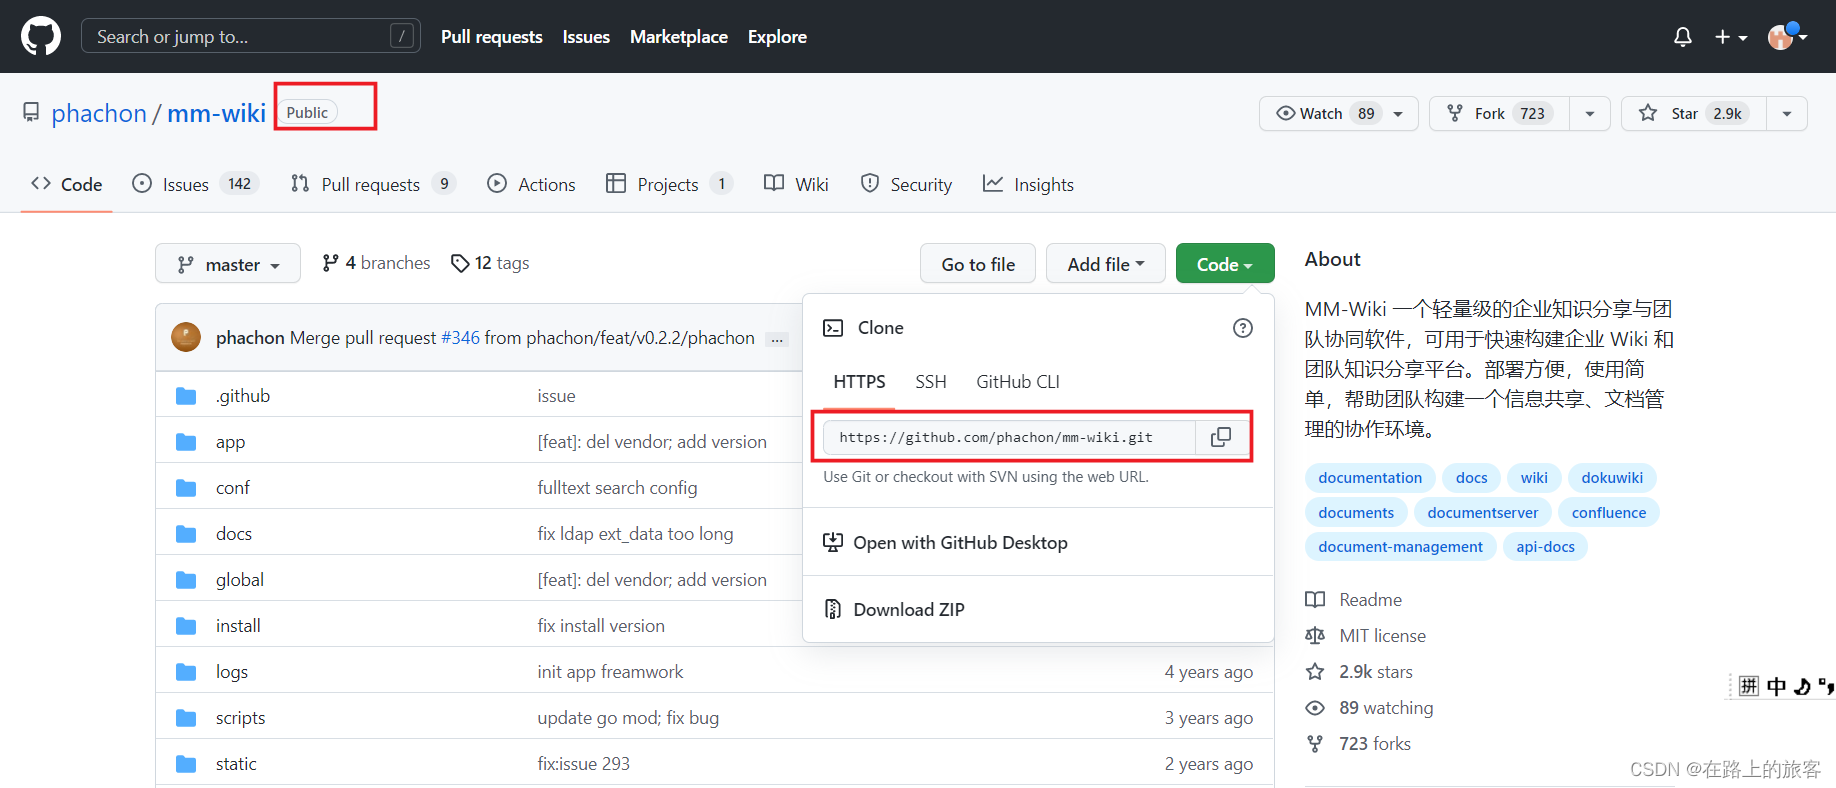Open Issues in the top nav
The width and height of the screenshot is (1836, 788).
tap(586, 37)
